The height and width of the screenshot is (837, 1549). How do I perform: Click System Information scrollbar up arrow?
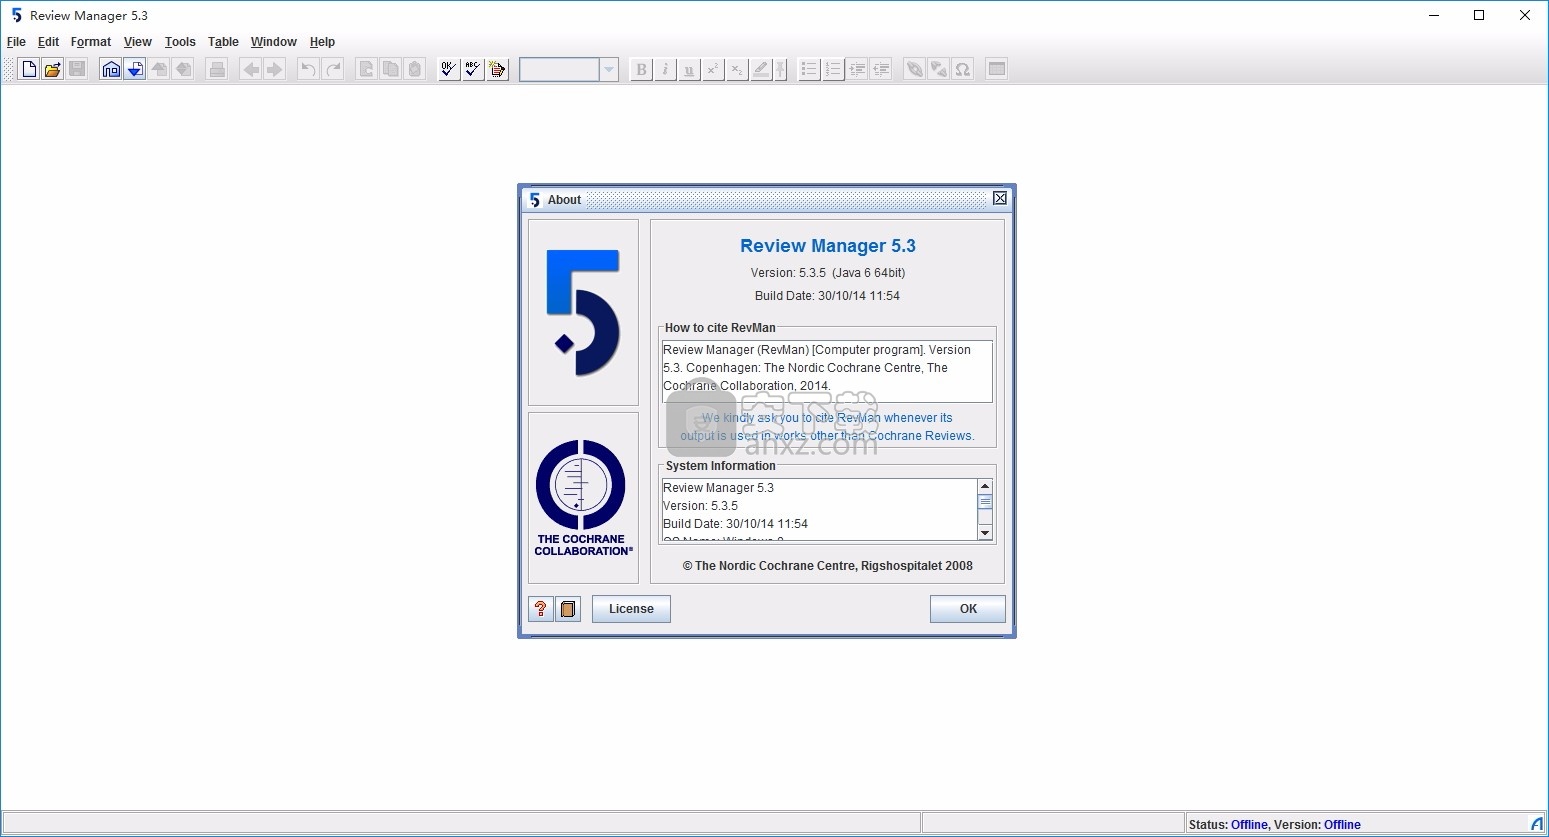(x=985, y=486)
